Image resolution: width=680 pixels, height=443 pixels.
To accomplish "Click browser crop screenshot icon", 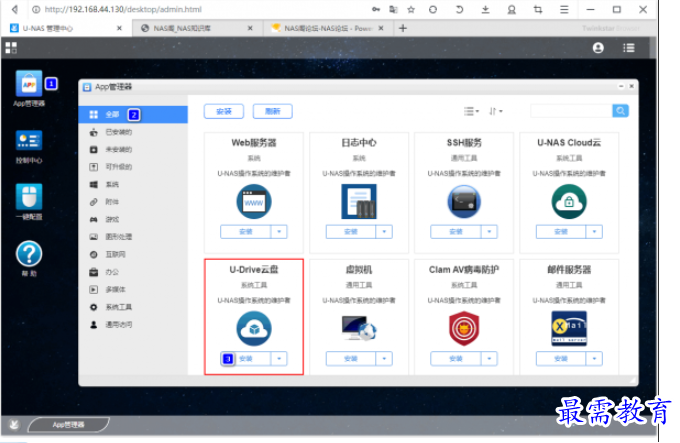I will pyautogui.click(x=538, y=9).
